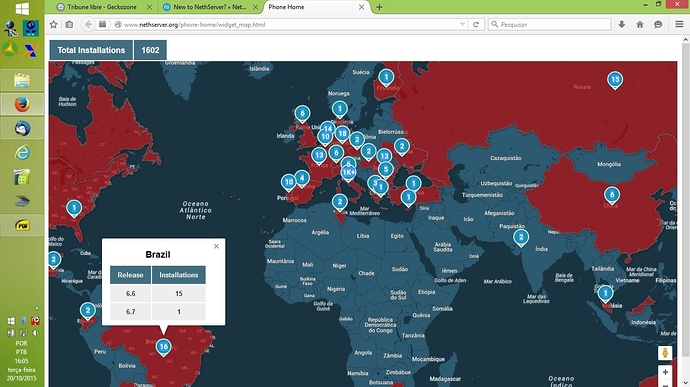Launch Internet Explorer from taskbar
The height and width of the screenshot is (387, 690).
pyautogui.click(x=22, y=152)
